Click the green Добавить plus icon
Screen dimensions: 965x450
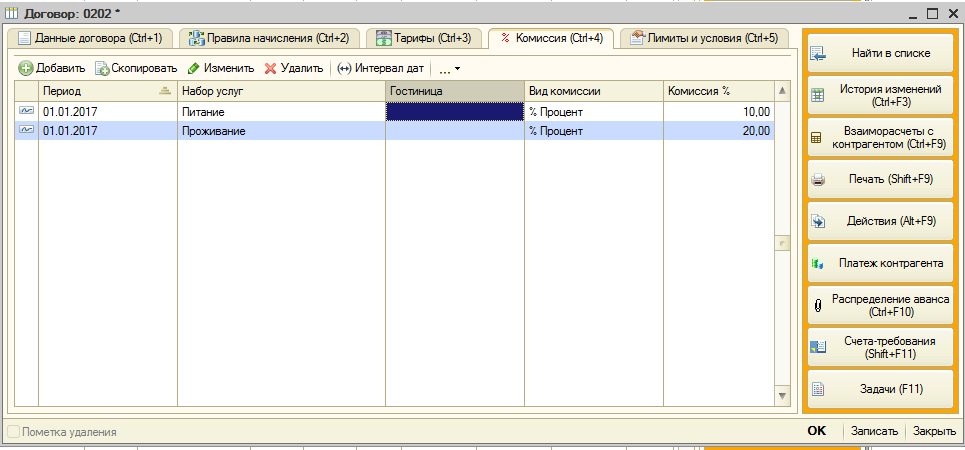[x=26, y=68]
